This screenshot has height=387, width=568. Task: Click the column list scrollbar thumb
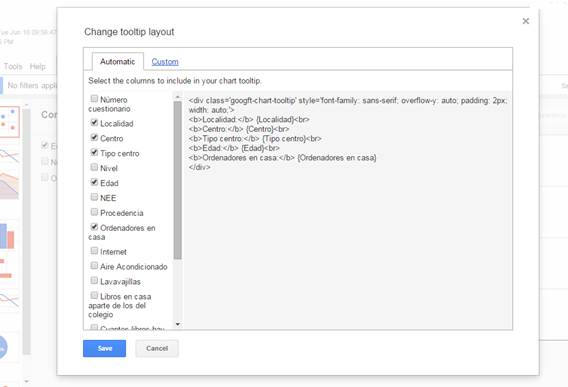point(178,180)
